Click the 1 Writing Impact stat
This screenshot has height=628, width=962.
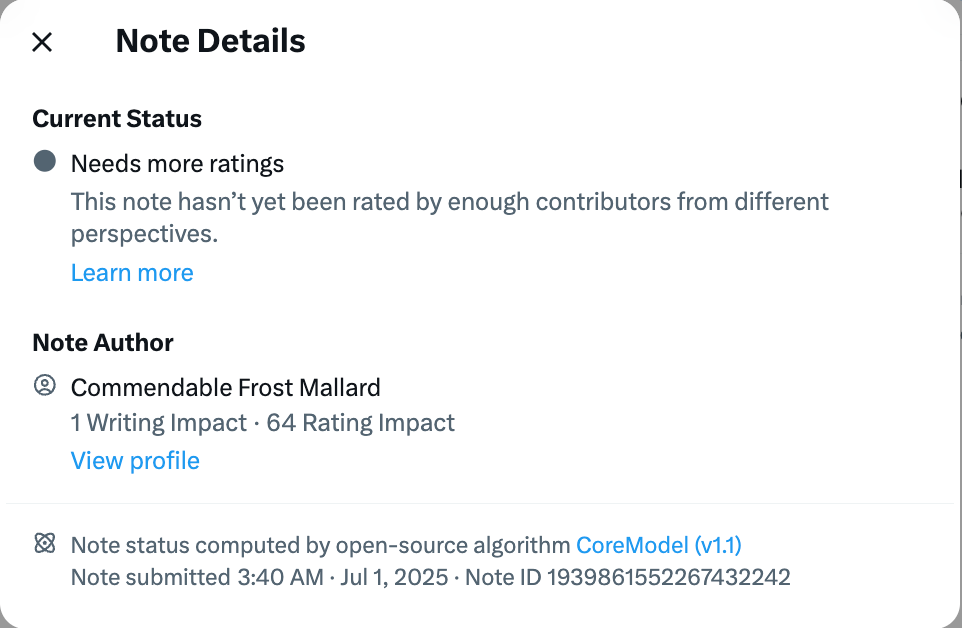click(159, 423)
